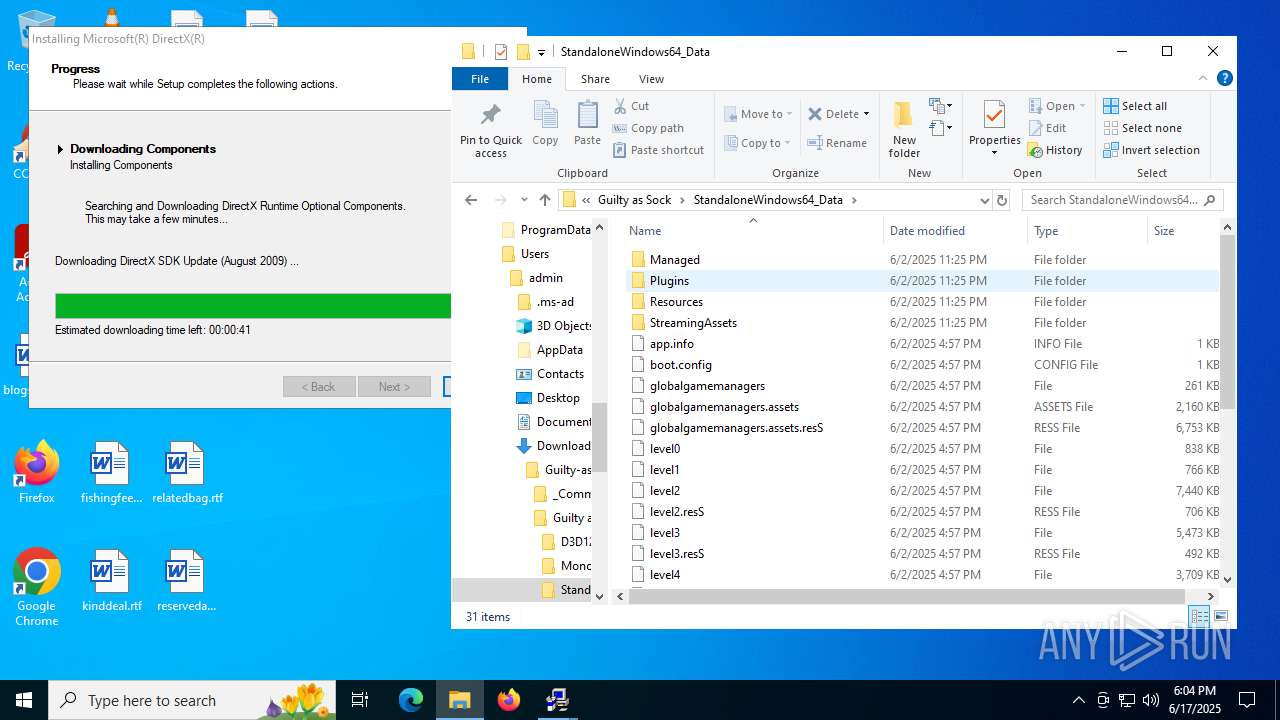Click Invert selection command
This screenshot has width=1280, height=720.
point(1151,150)
